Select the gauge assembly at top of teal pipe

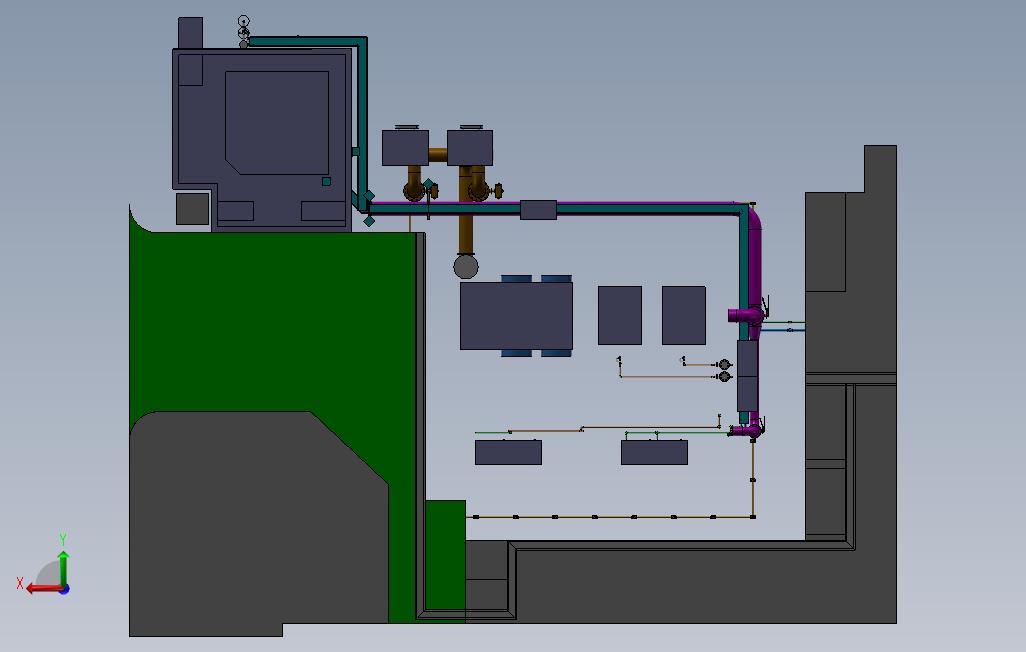coord(243,32)
